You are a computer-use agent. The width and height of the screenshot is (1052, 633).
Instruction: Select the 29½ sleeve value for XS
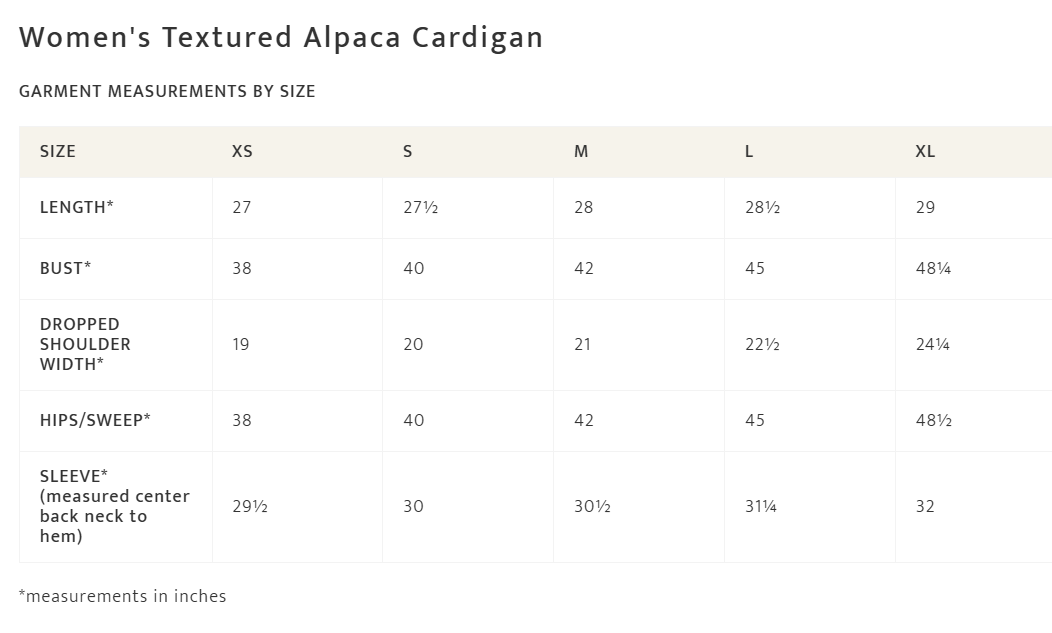click(x=250, y=506)
